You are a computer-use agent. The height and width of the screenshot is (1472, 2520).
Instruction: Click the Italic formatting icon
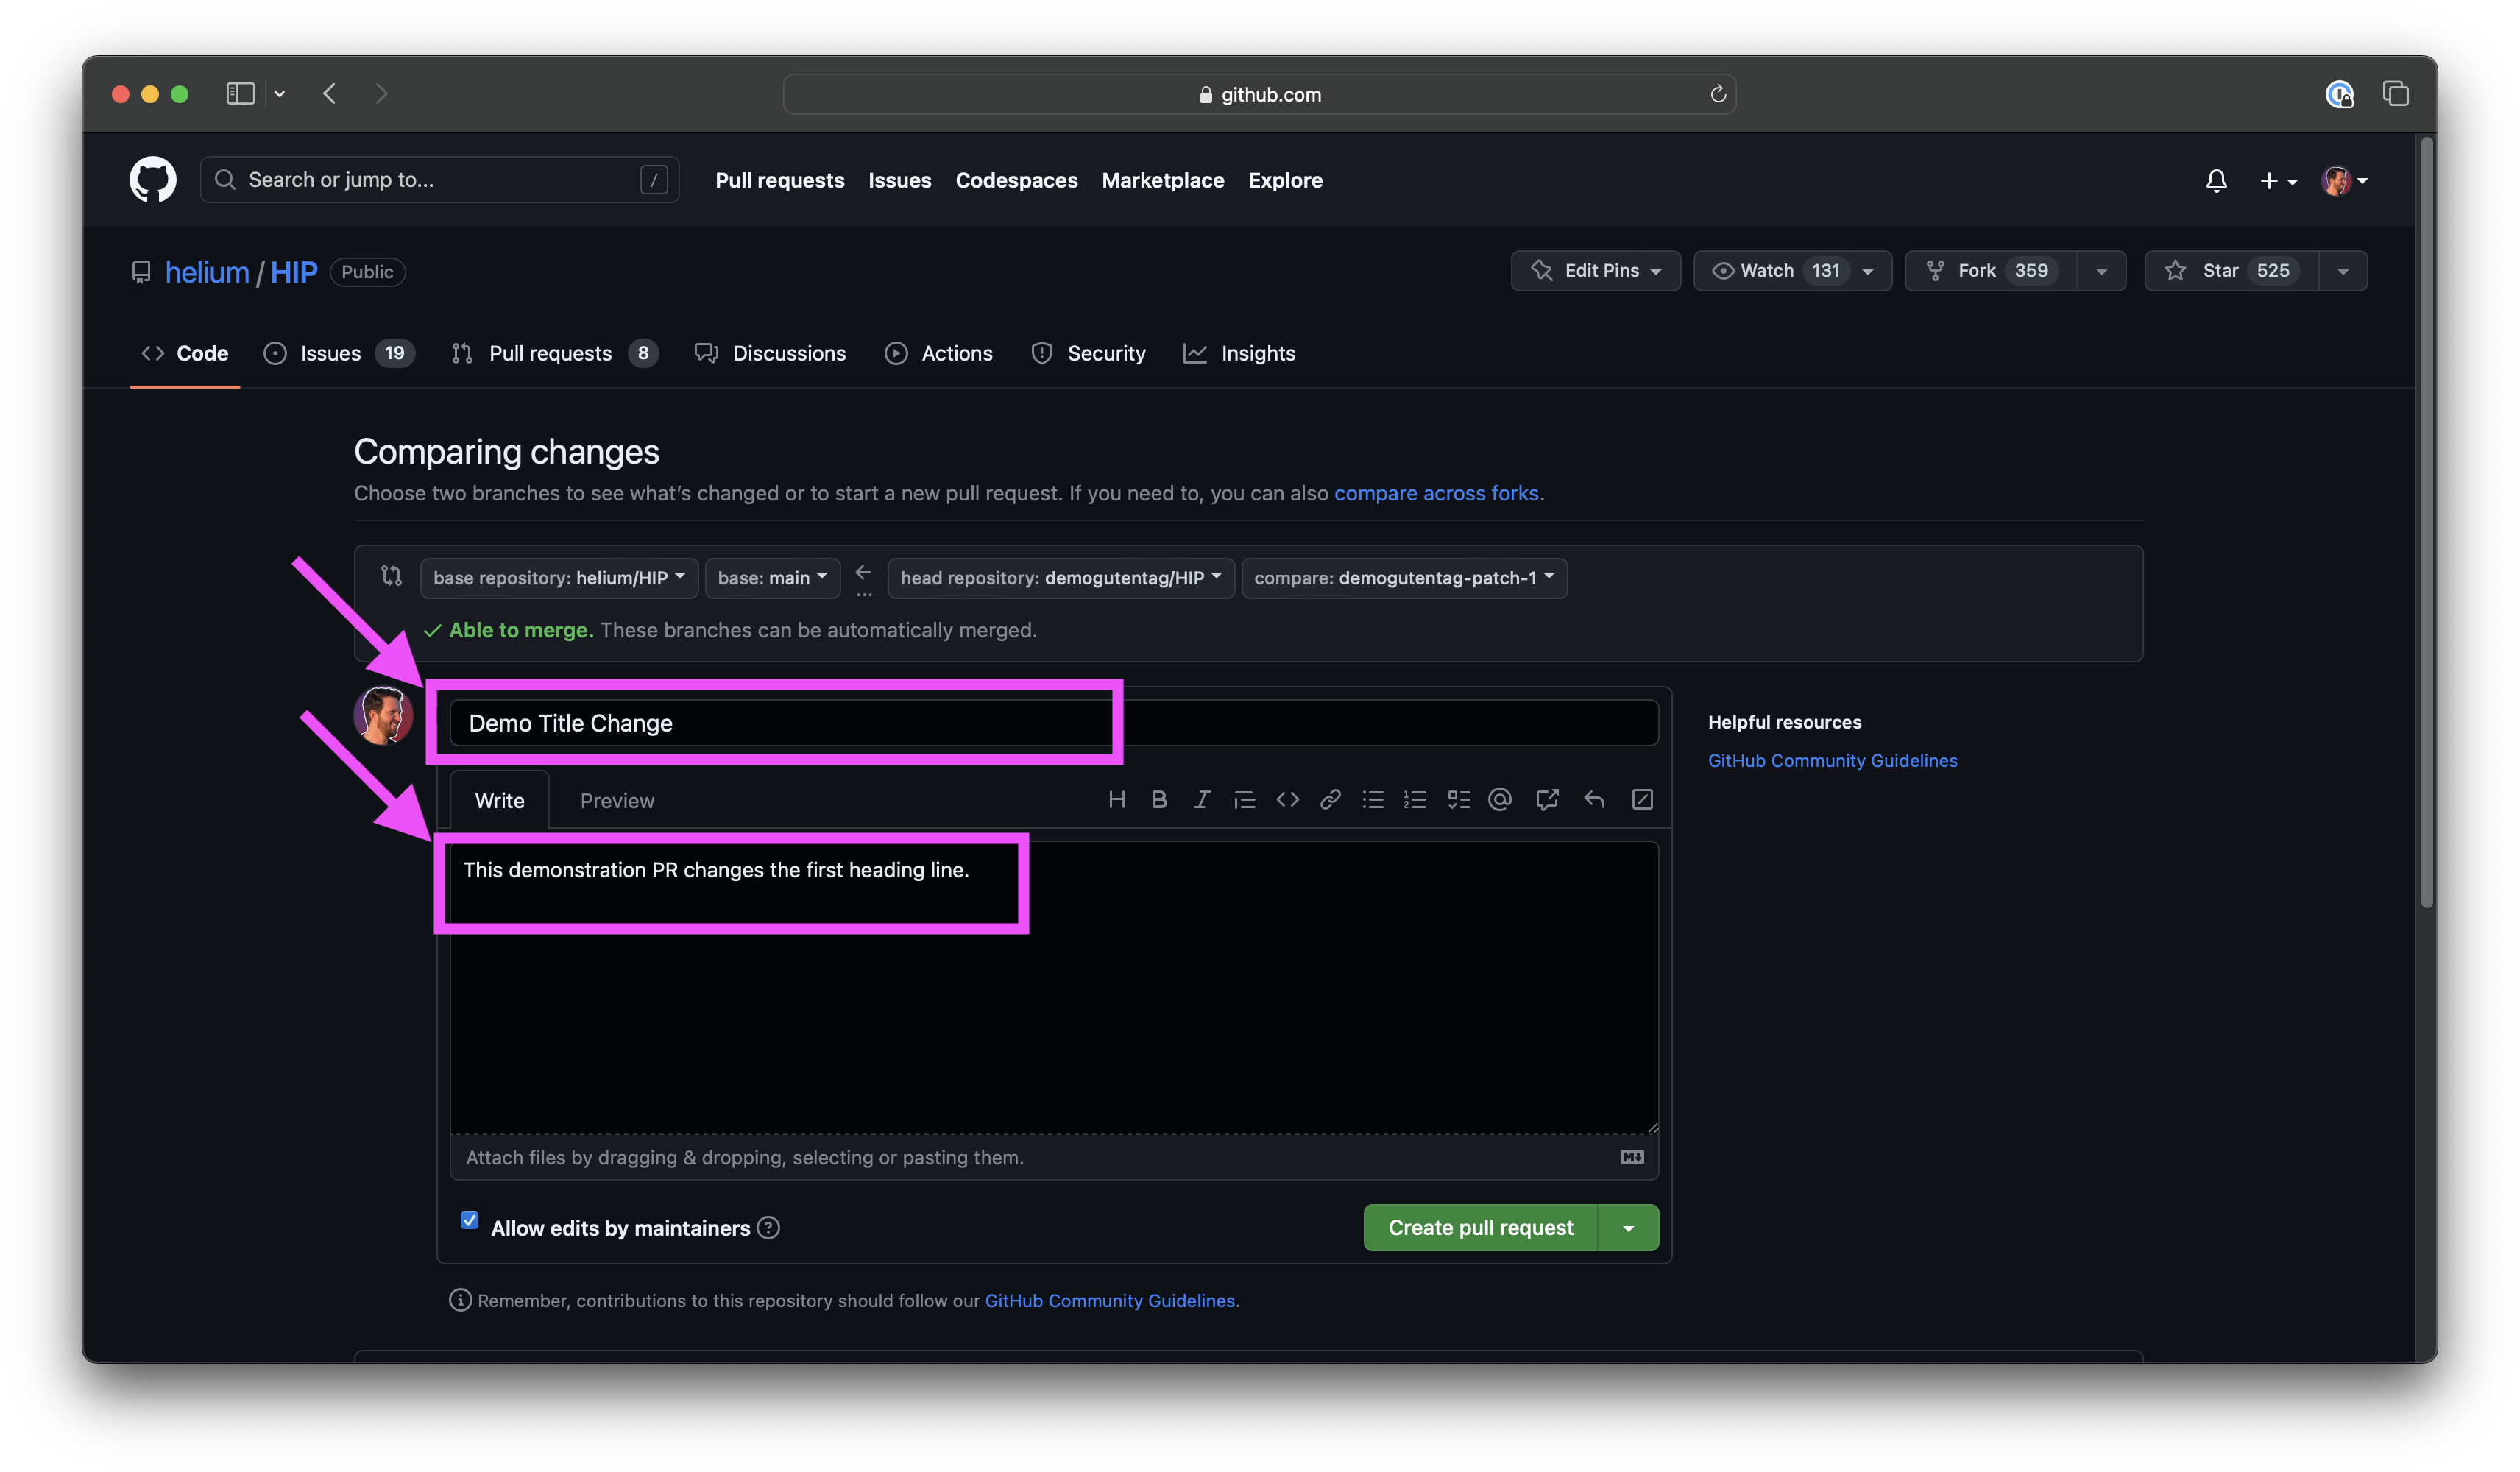pyautogui.click(x=1201, y=799)
